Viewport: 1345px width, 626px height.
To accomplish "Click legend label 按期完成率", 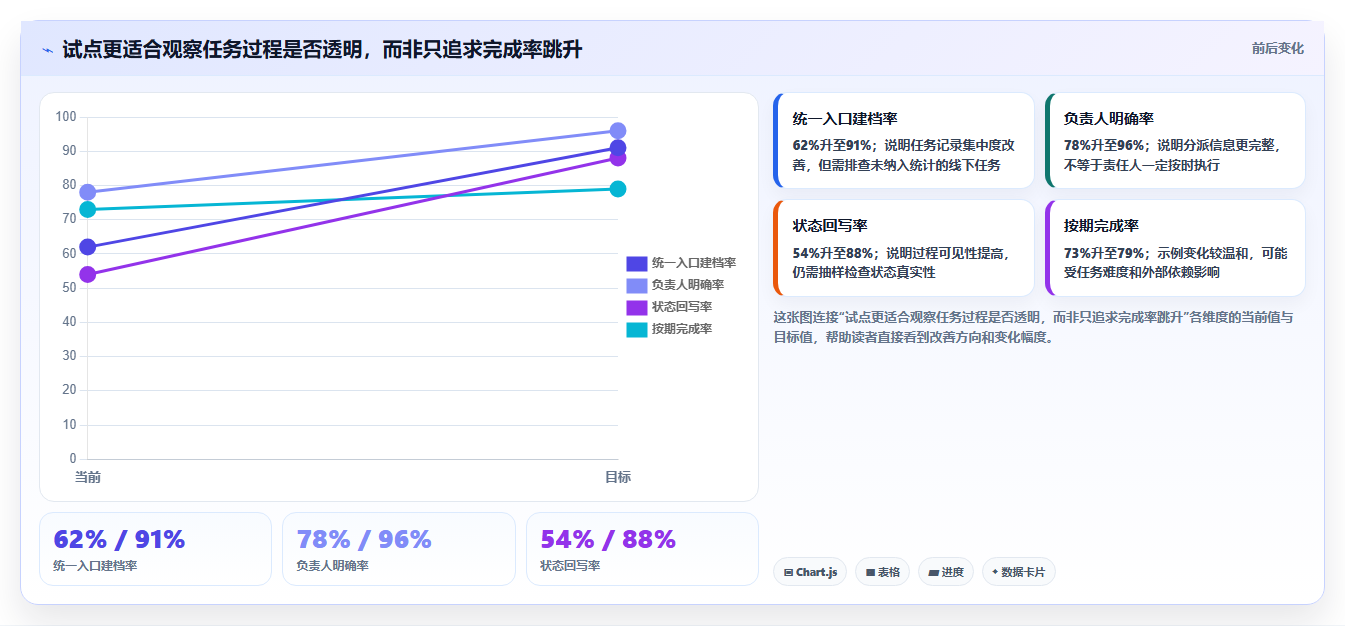I will (682, 329).
